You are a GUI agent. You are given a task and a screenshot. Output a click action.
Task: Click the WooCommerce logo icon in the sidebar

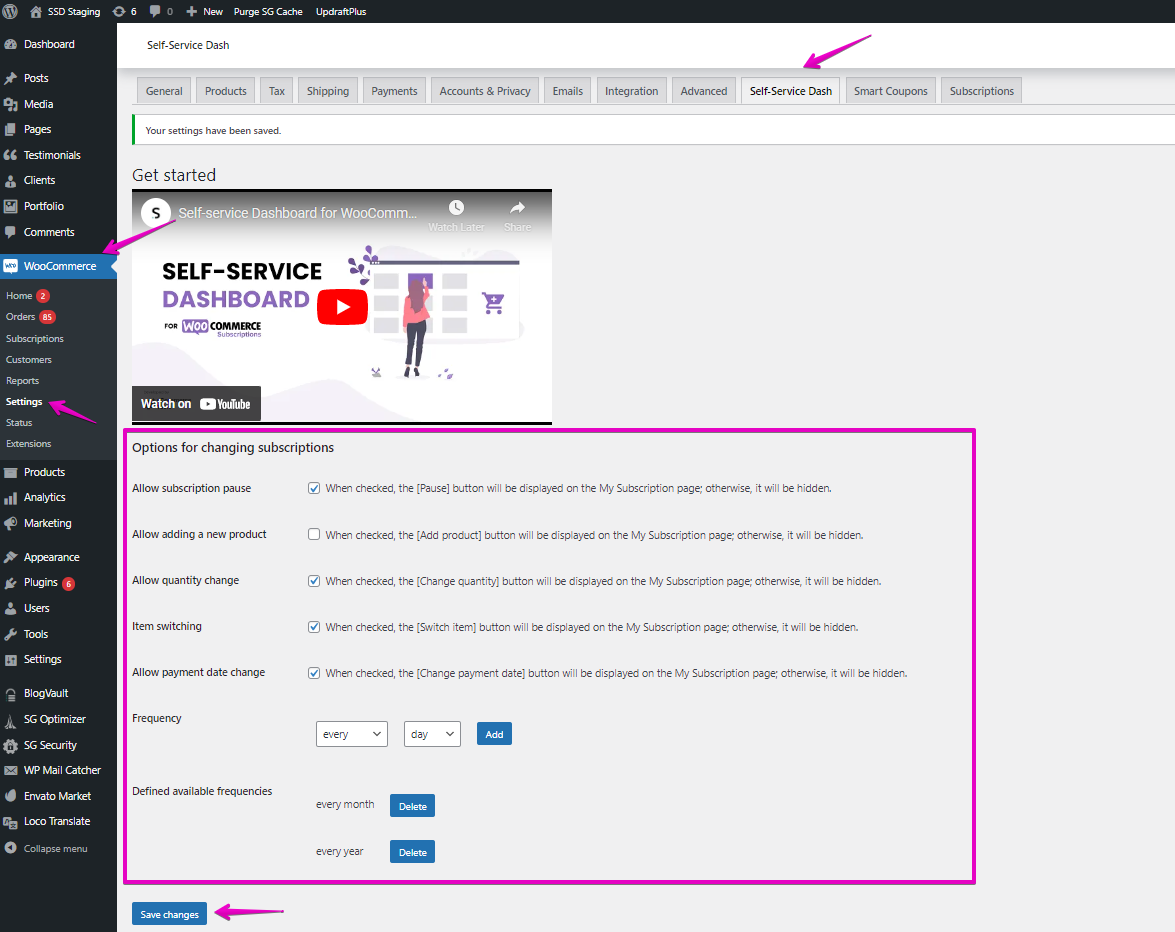pos(10,266)
